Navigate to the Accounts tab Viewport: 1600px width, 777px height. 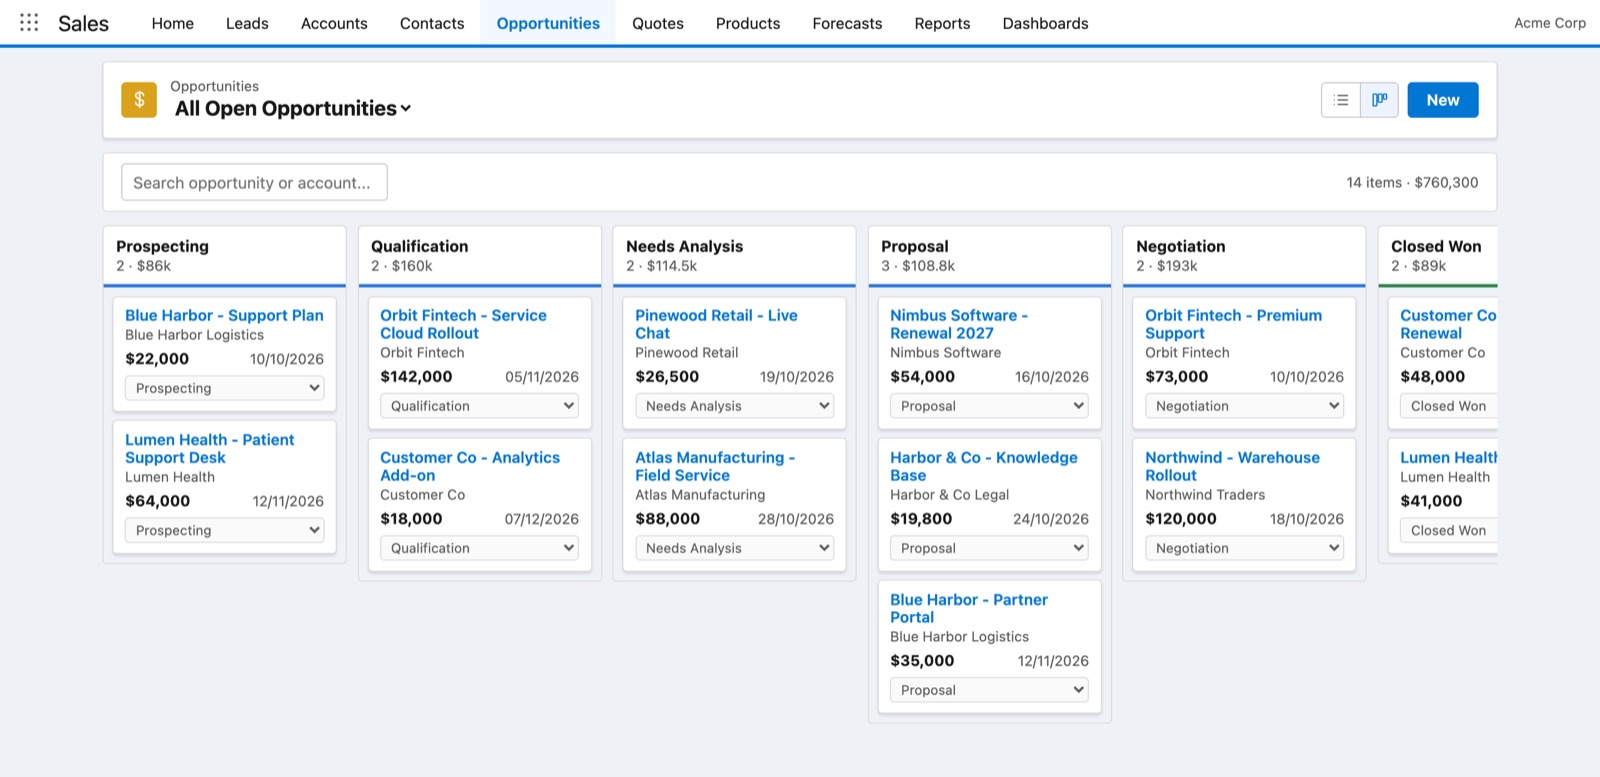point(334,23)
